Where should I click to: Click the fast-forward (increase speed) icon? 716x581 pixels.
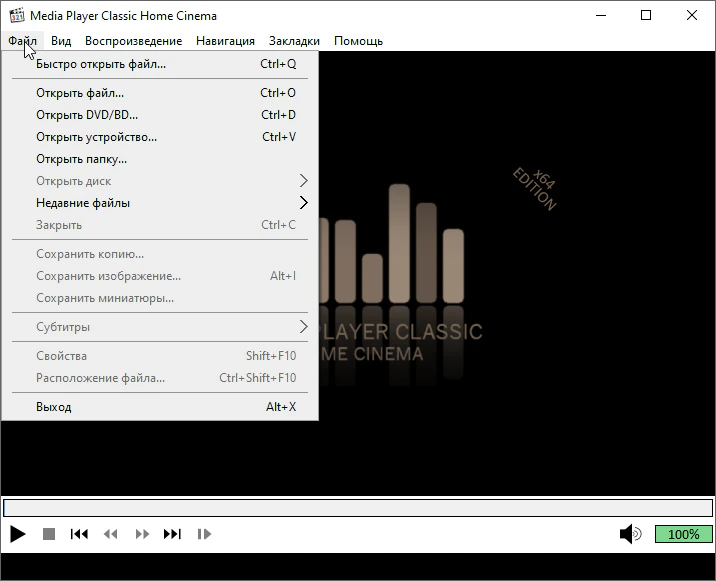[x=142, y=534]
